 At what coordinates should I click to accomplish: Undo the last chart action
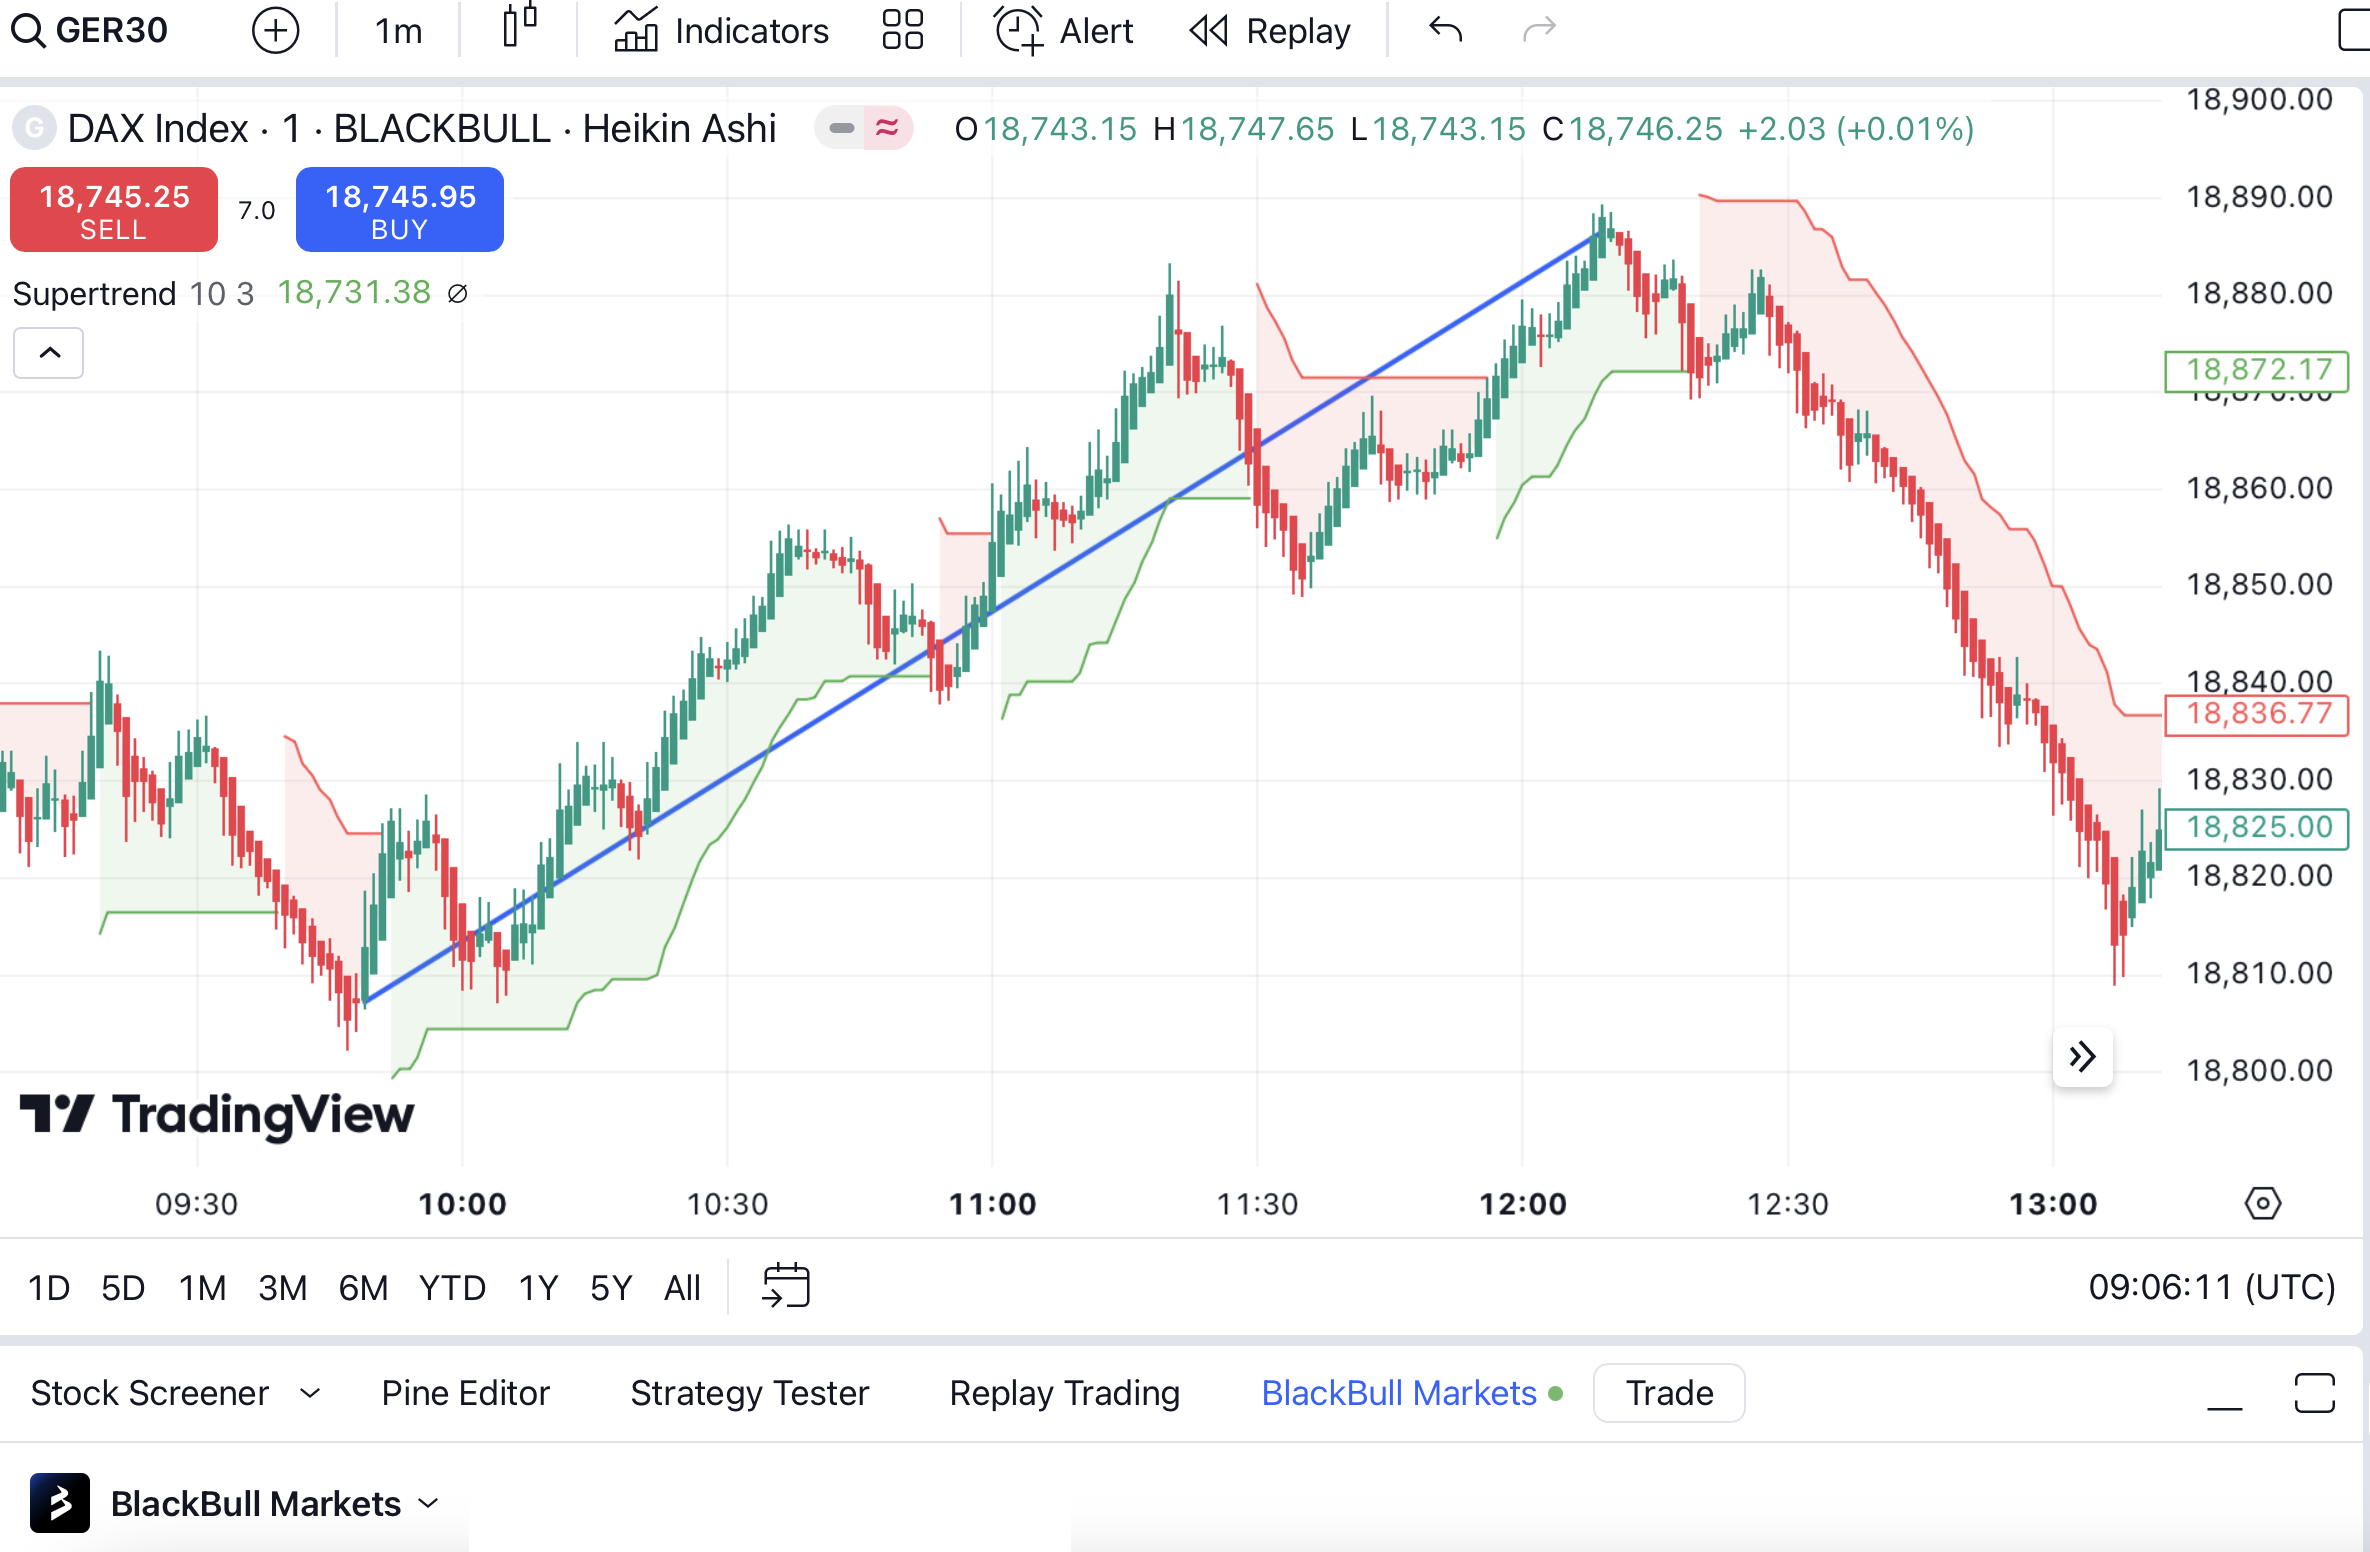tap(1446, 30)
